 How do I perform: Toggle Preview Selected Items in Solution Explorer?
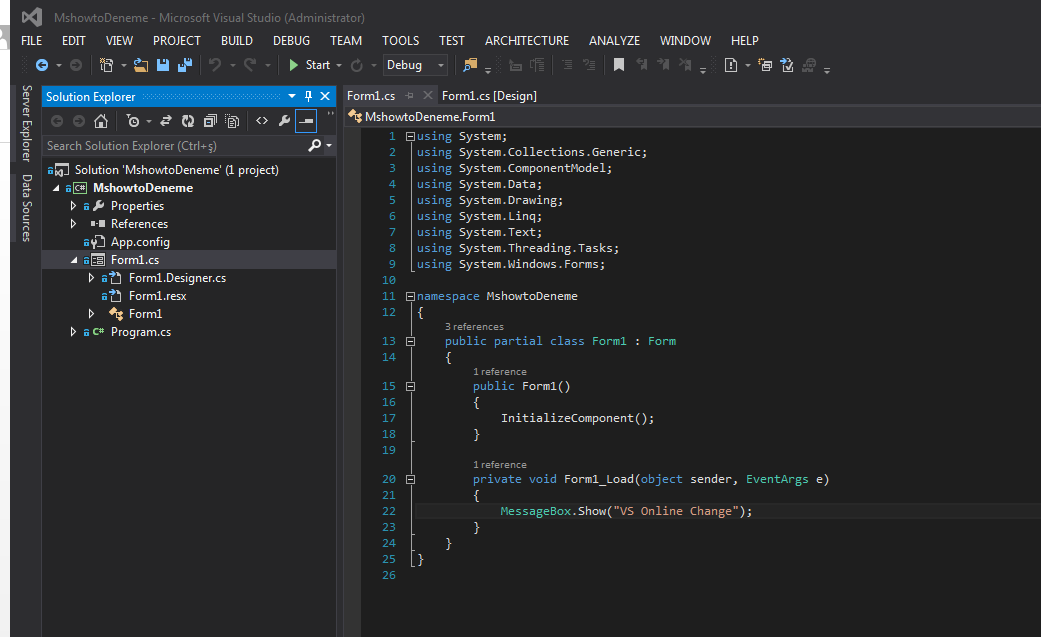click(x=306, y=121)
